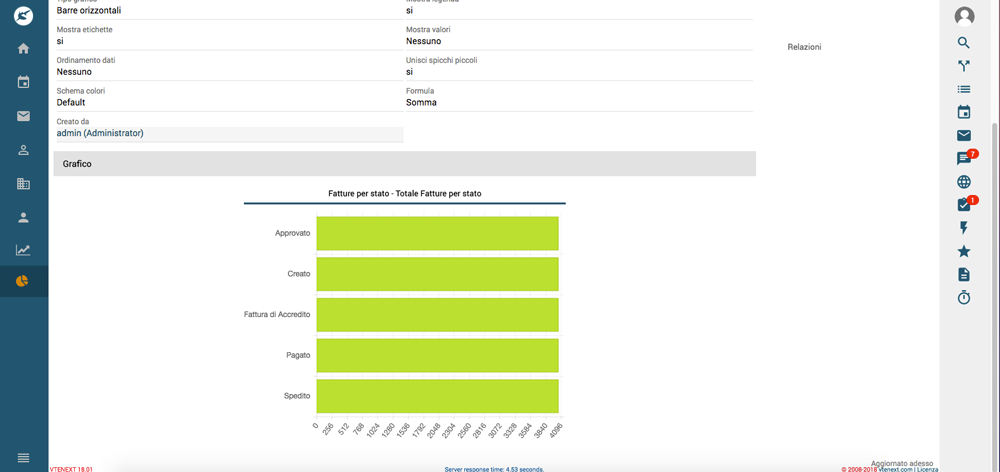Click Nessuno under Mostra valori
This screenshot has height=472, width=1000.
click(x=423, y=41)
